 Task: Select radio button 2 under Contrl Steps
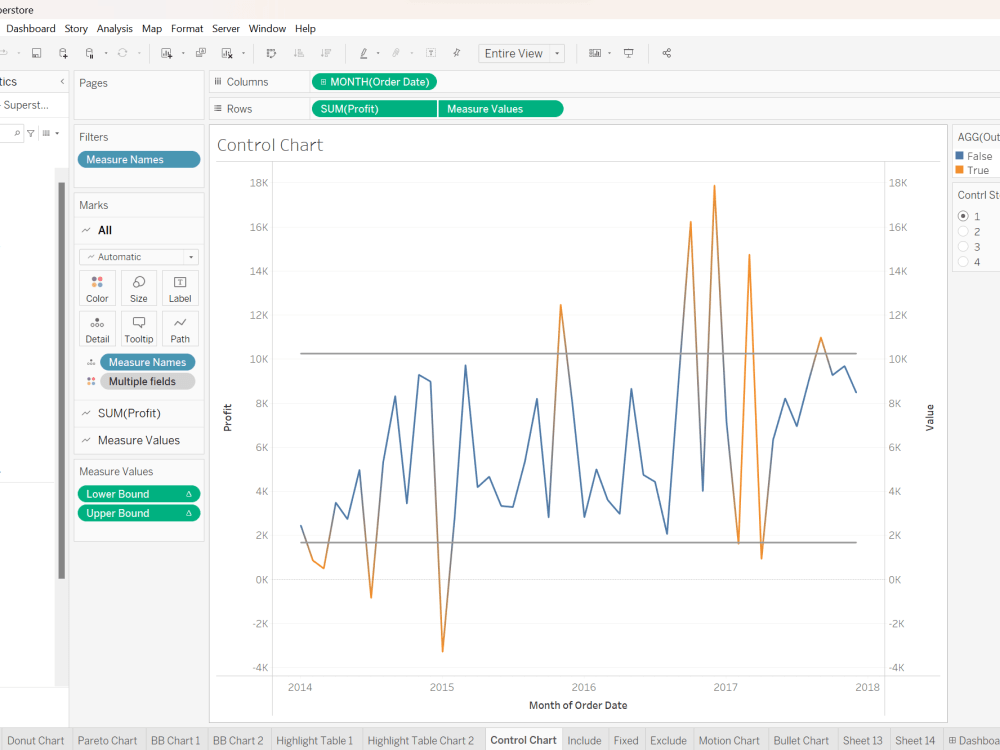click(x=963, y=230)
